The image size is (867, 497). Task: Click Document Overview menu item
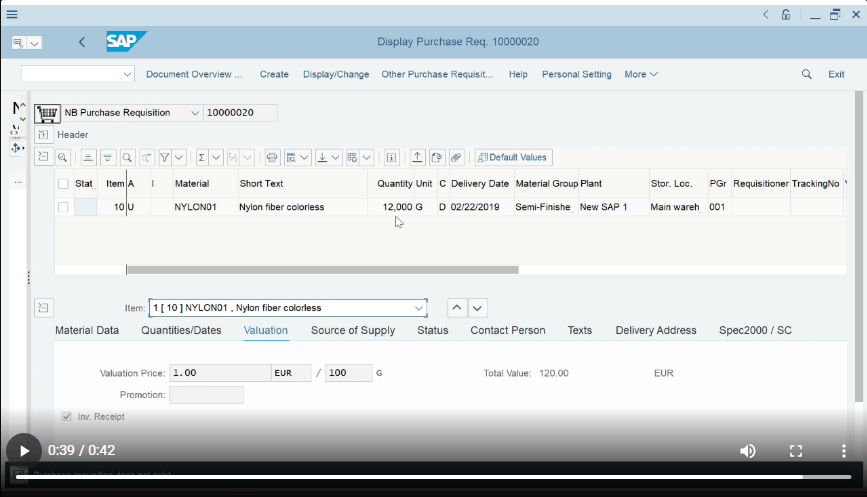click(x=194, y=74)
